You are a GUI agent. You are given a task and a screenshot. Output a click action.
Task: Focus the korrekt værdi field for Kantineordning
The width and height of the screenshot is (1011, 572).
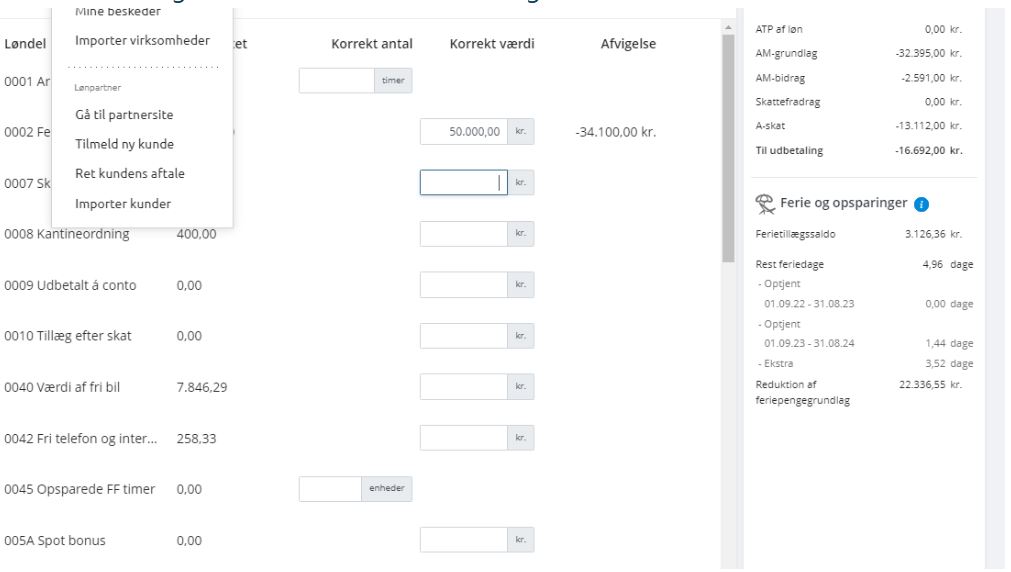[464, 233]
